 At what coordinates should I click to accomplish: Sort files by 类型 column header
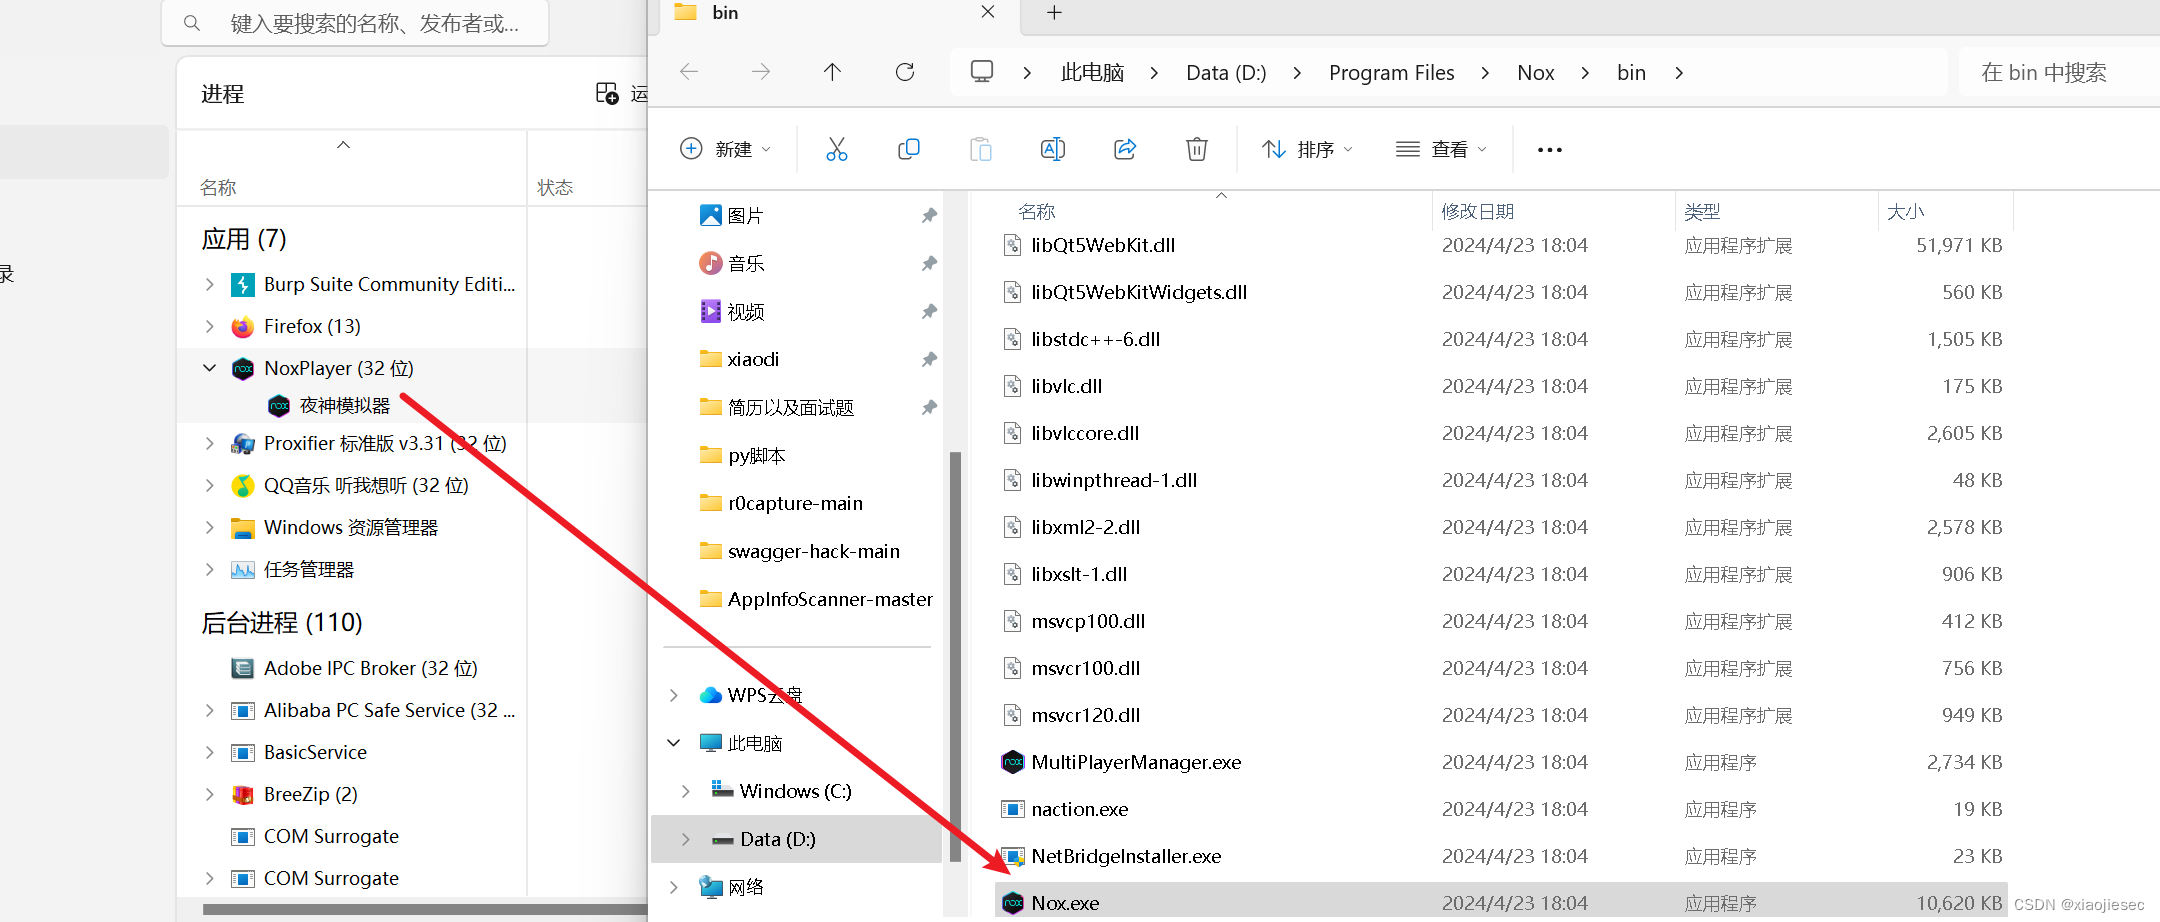[x=1702, y=211]
